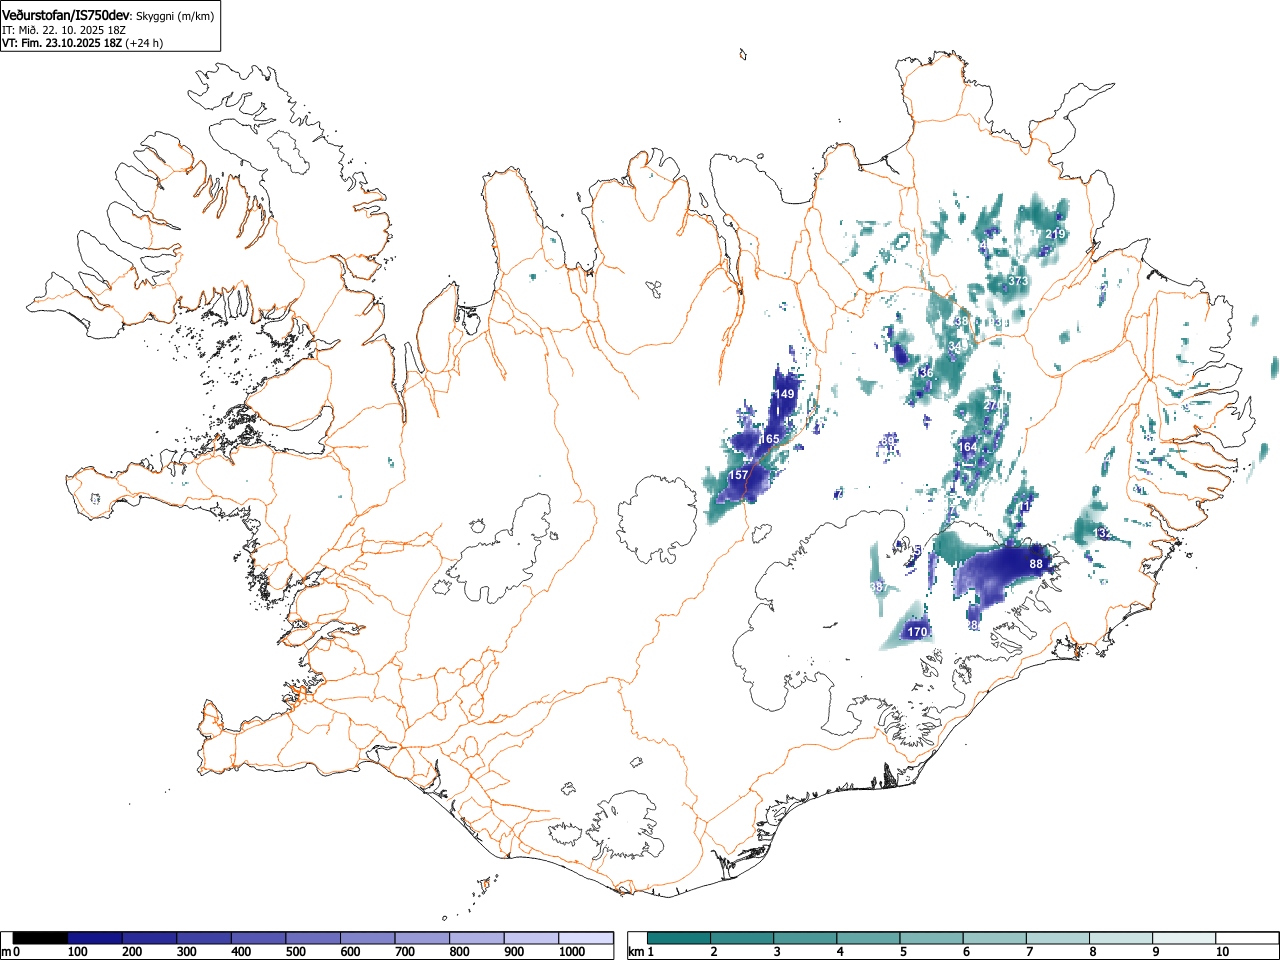Select the 6–7 km legend swatch
Image resolution: width=1280 pixels, height=960 pixels.
coord(994,938)
